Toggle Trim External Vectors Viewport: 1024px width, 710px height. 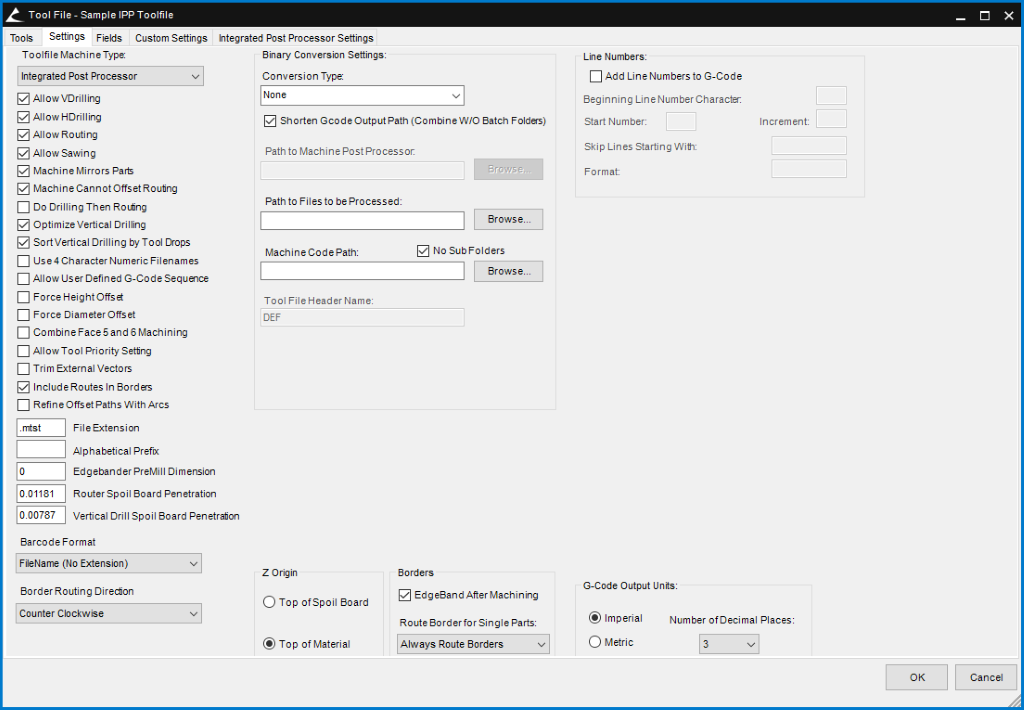click(23, 368)
